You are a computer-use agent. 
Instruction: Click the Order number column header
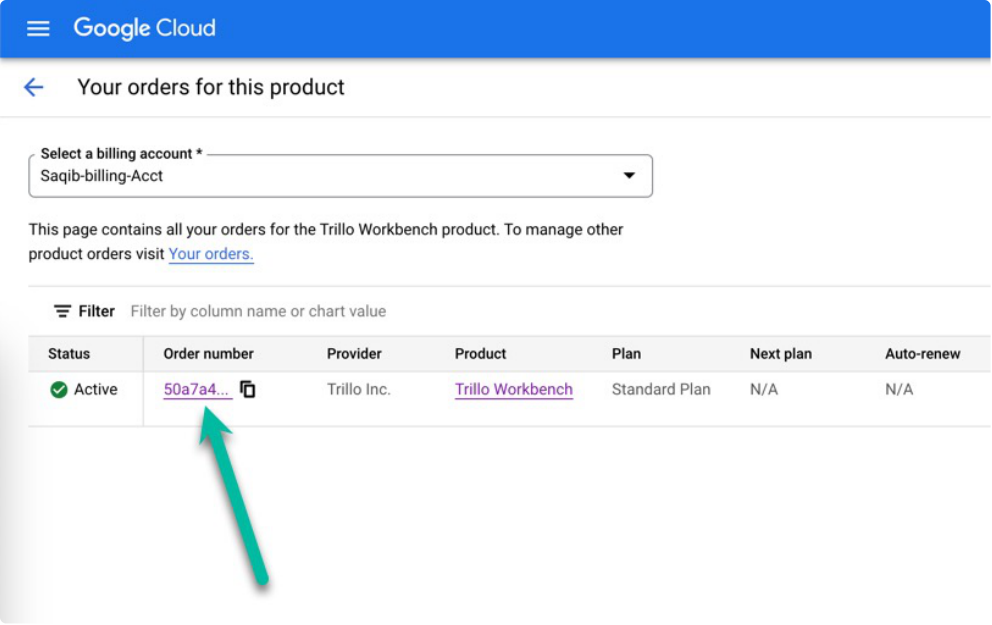208,354
